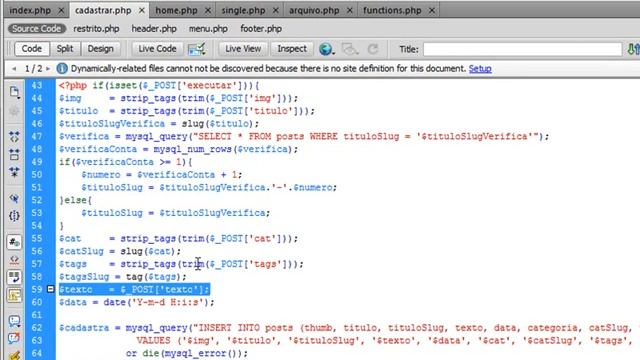Viewport: 640px width, 360px height.
Task: Click the show code navigator icon
Action: pyautogui.click(x=14, y=111)
